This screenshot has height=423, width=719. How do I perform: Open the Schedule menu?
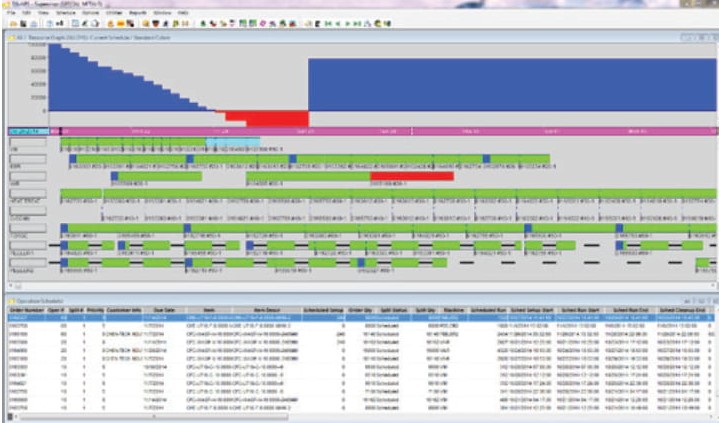[x=66, y=13]
